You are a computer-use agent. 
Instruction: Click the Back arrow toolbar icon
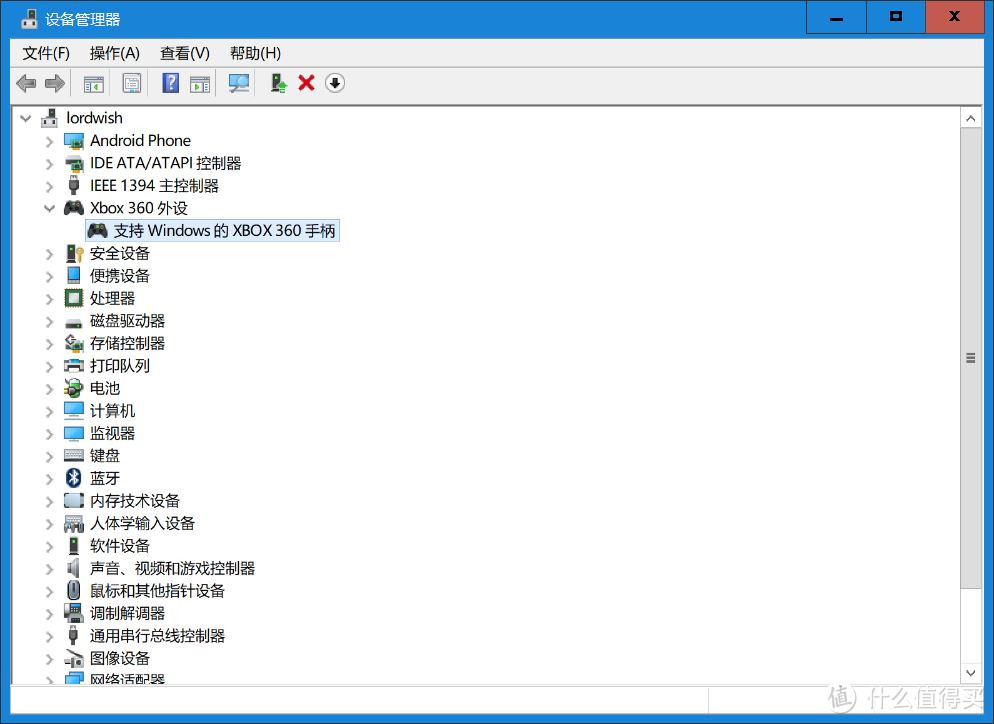[26, 83]
